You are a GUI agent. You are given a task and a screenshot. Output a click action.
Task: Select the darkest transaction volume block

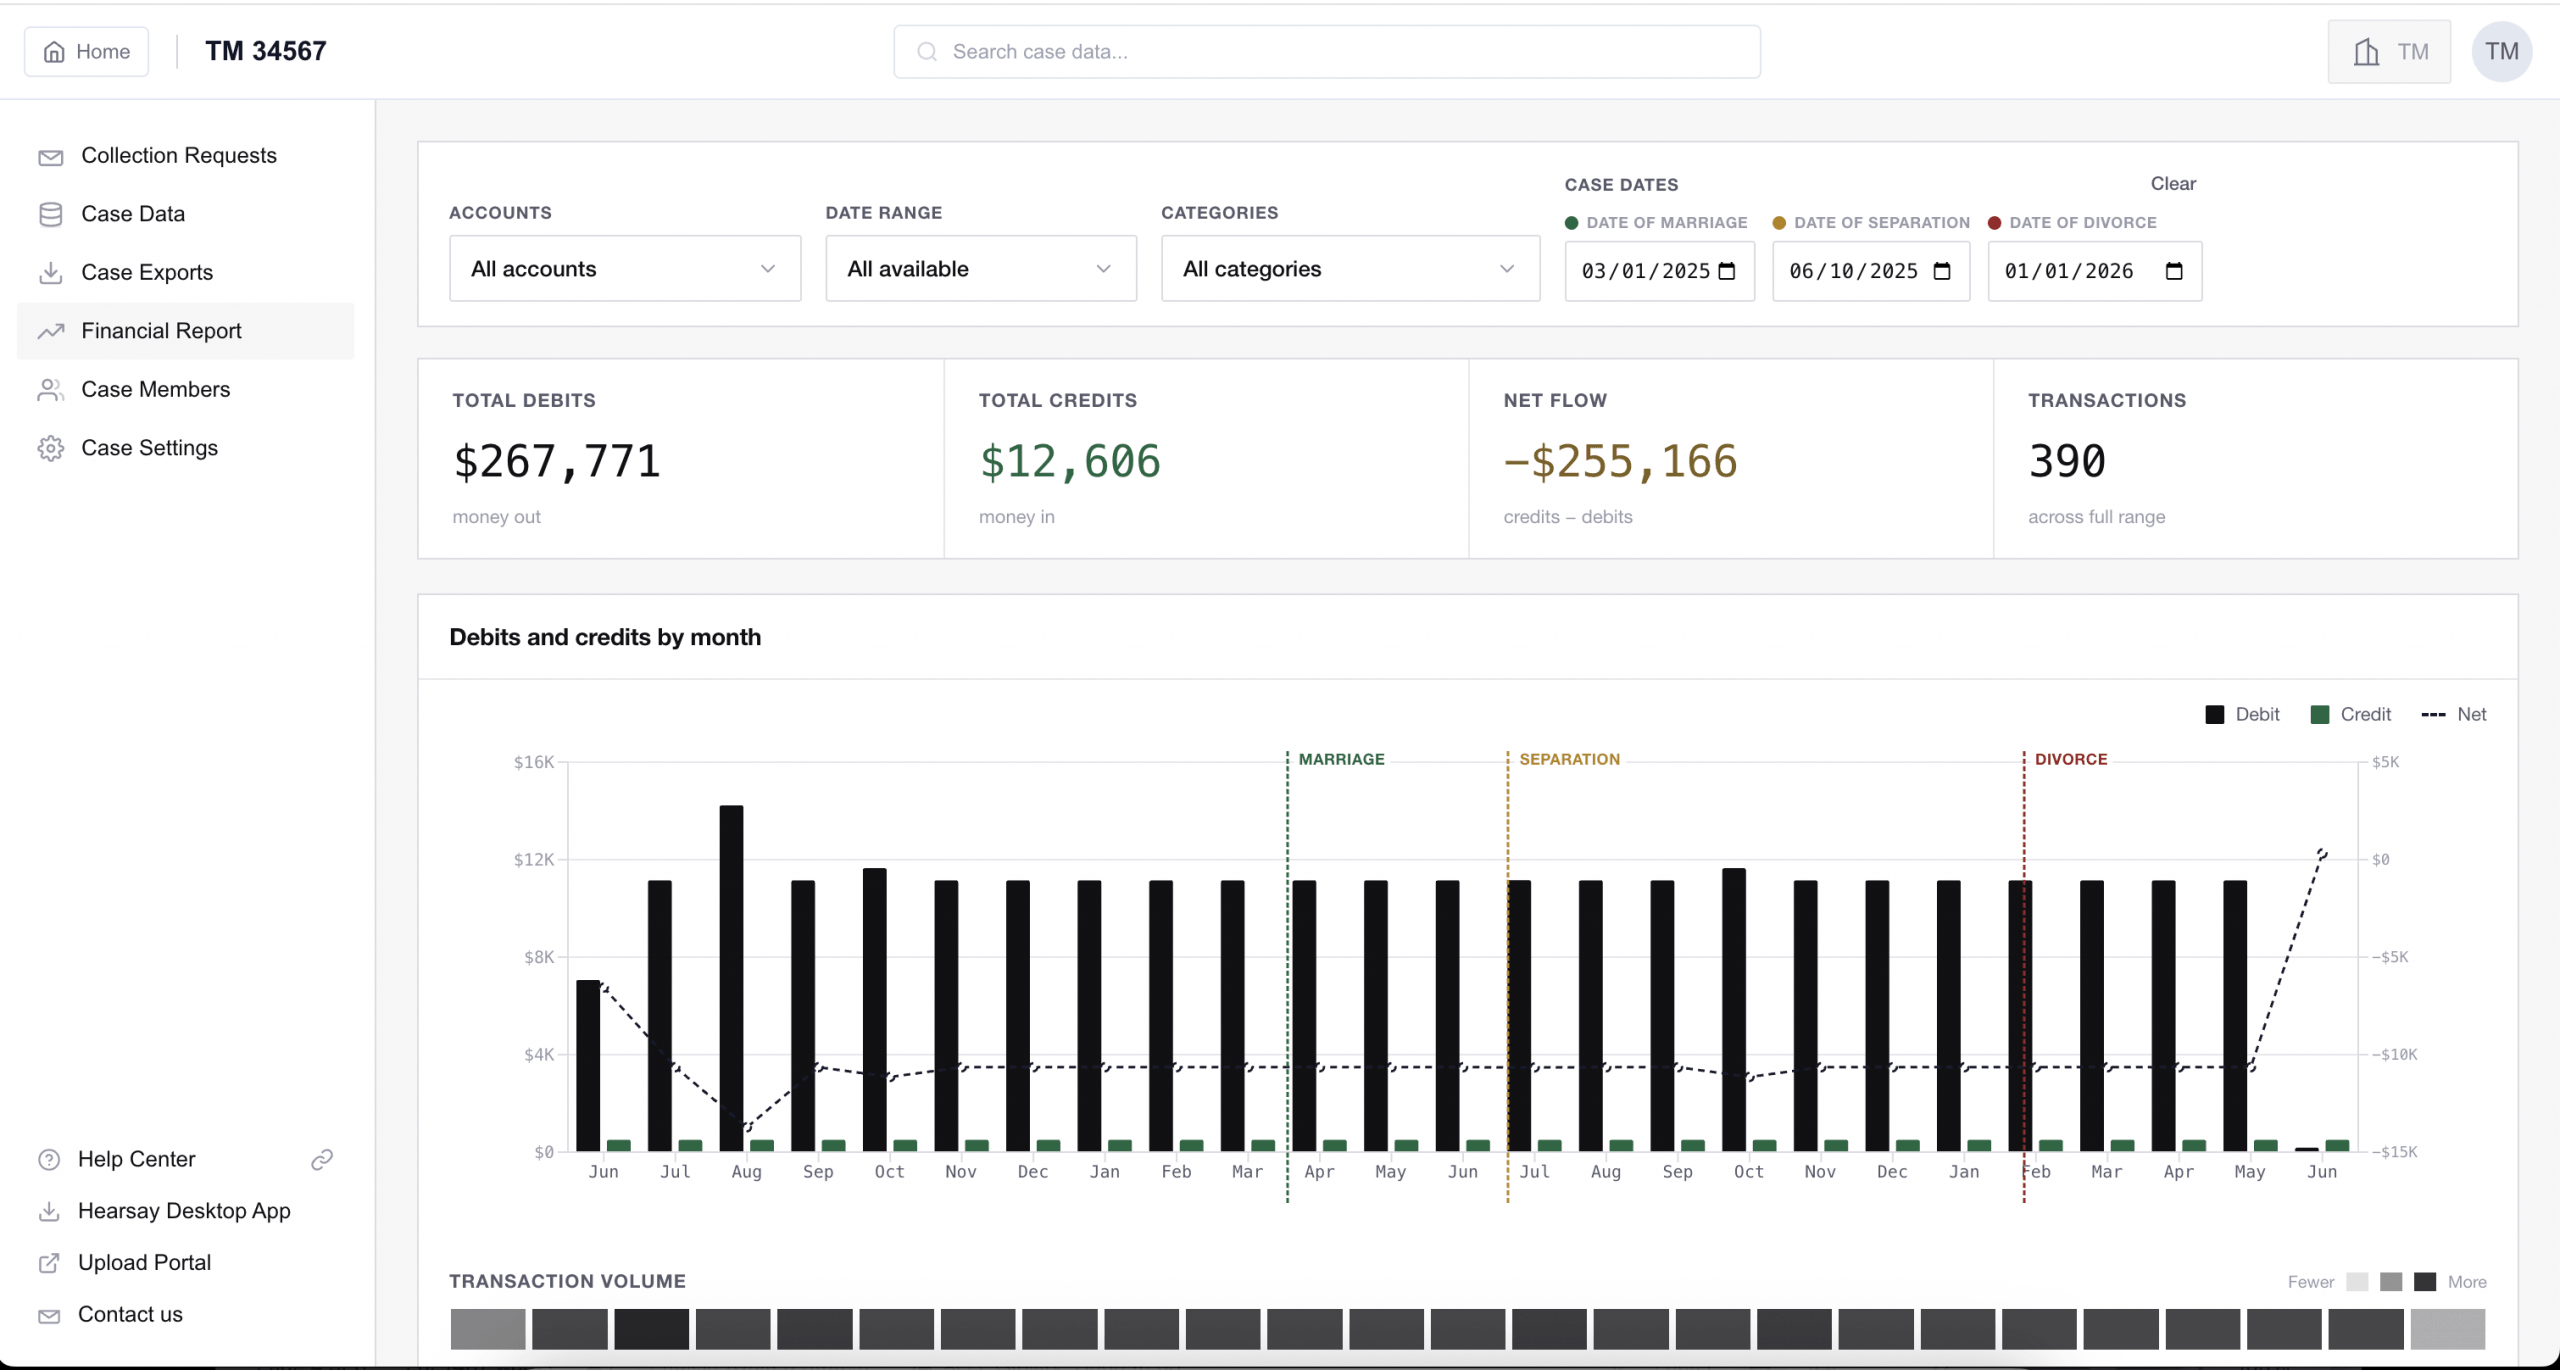tap(652, 1329)
